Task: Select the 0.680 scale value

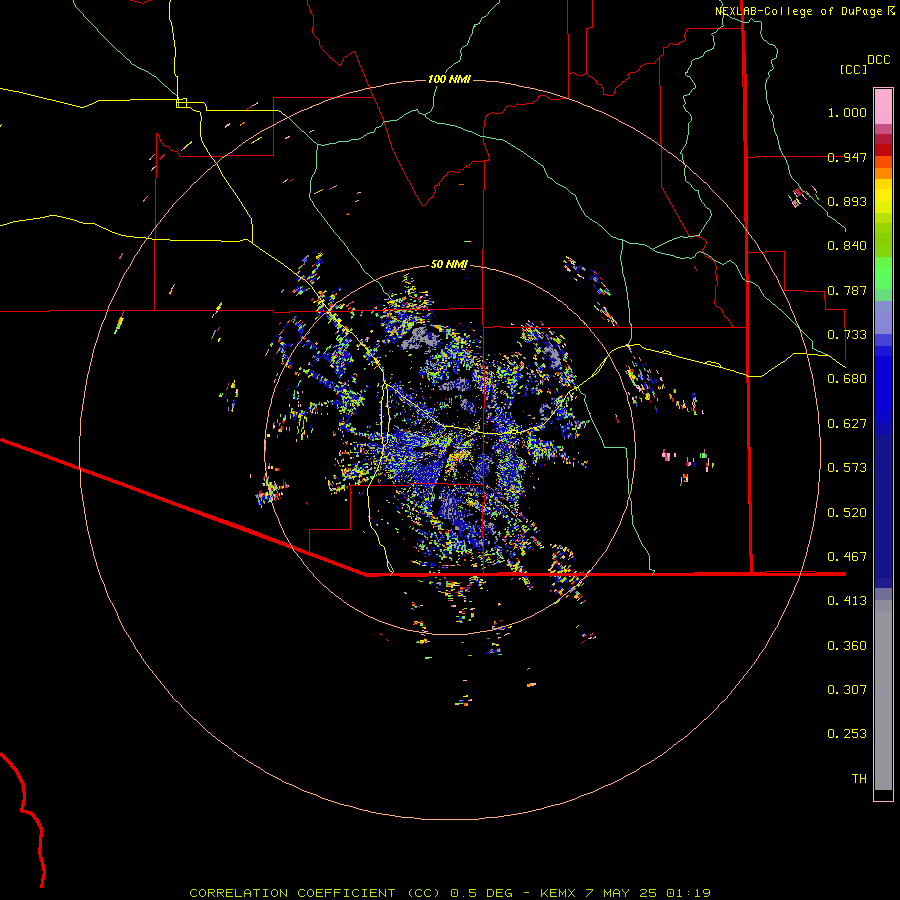Action: click(847, 379)
